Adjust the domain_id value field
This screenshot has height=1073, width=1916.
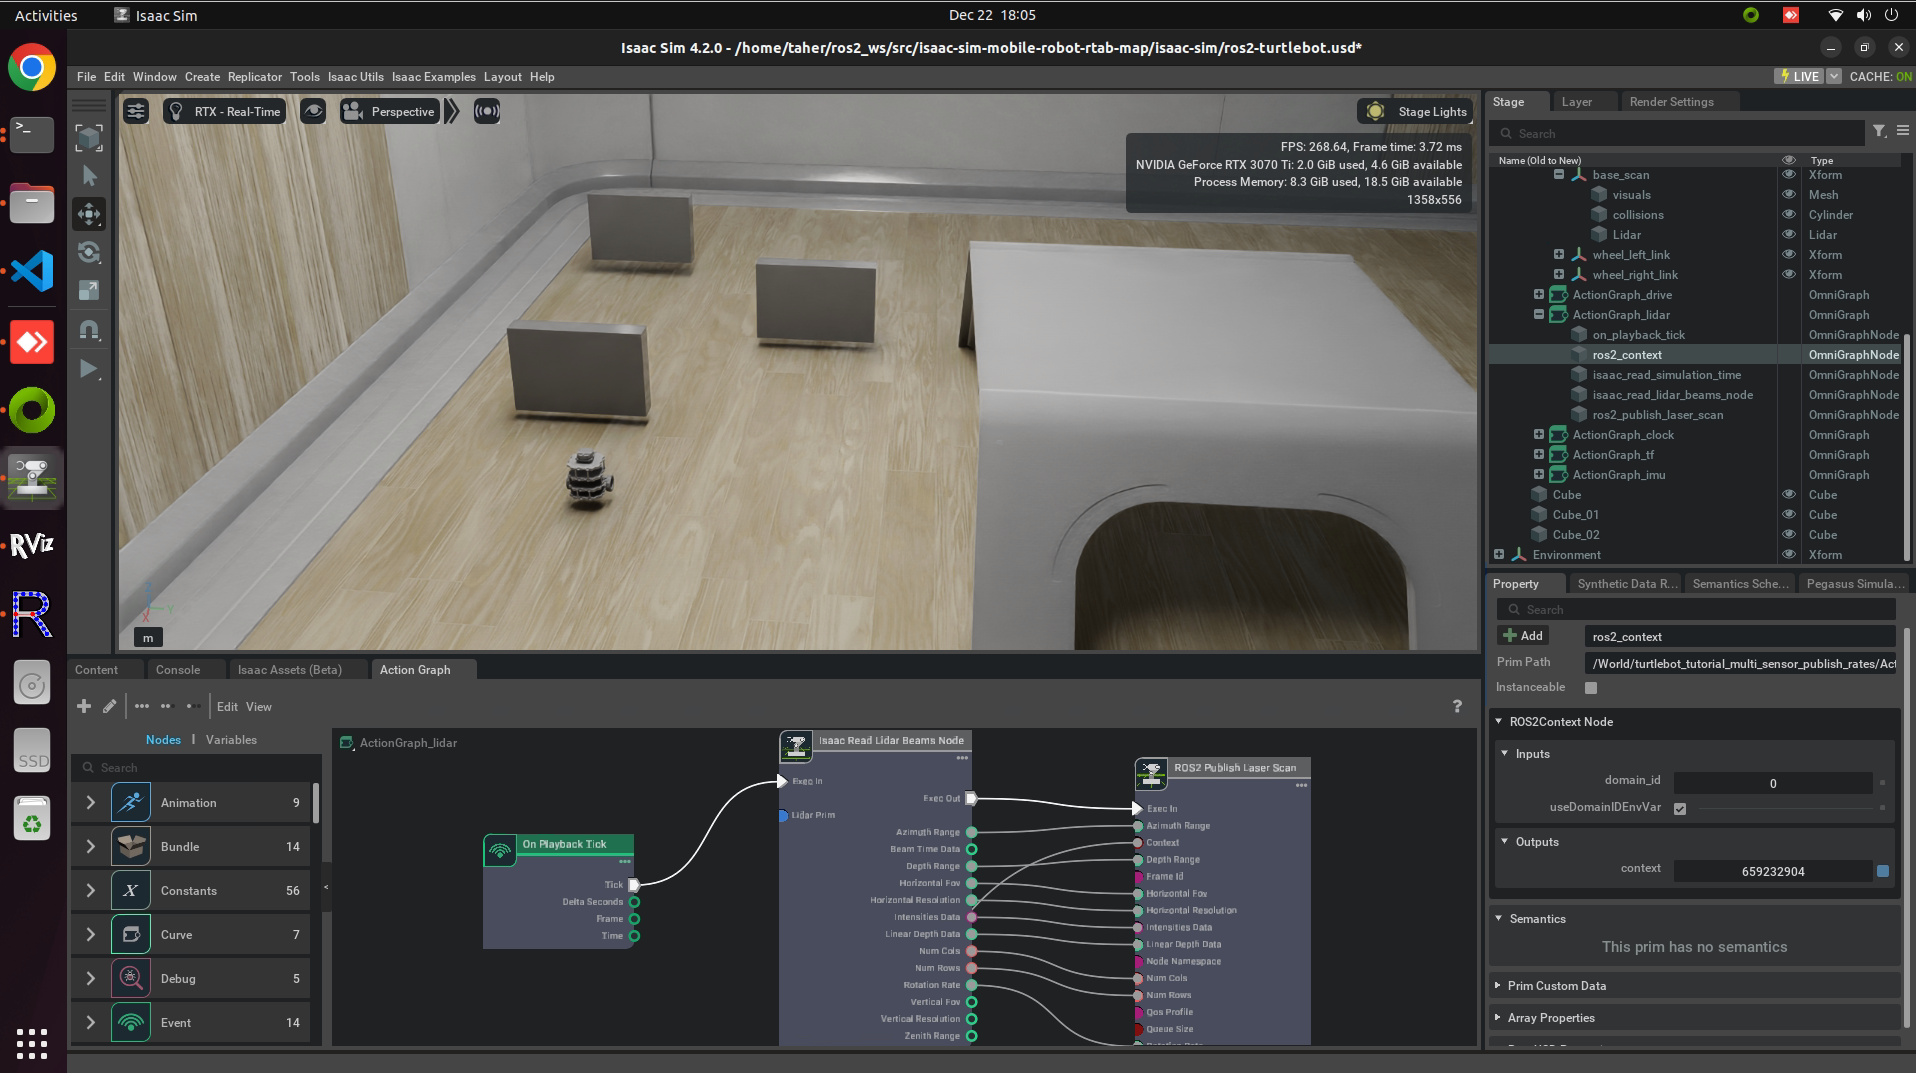point(1772,783)
